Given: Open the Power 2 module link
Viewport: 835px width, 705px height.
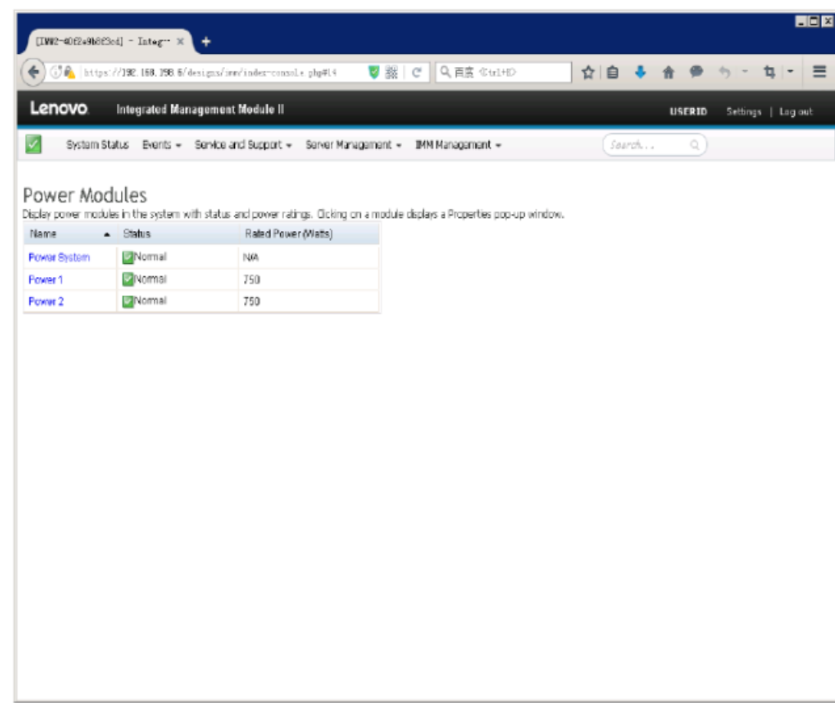Looking at the screenshot, I should point(46,301).
